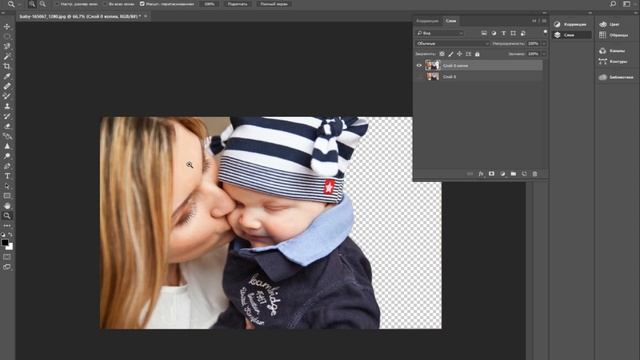The image size is (640, 360).
Task: Click the background color swatch
Action: pyautogui.click(x=10, y=247)
